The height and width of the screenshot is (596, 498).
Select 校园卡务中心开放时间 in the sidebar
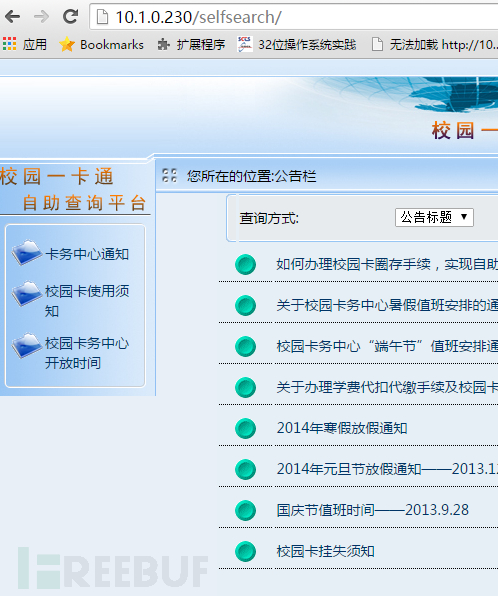[87, 353]
